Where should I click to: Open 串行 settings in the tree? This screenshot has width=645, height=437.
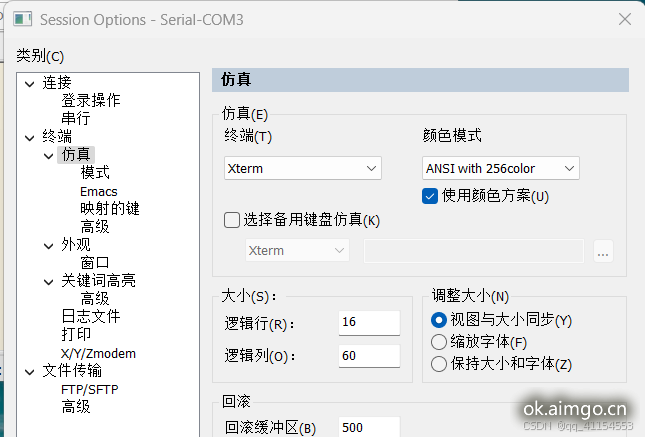tap(75, 118)
